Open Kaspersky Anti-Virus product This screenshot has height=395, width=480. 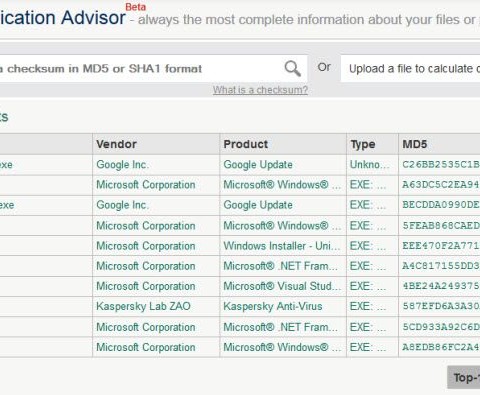tap(273, 306)
